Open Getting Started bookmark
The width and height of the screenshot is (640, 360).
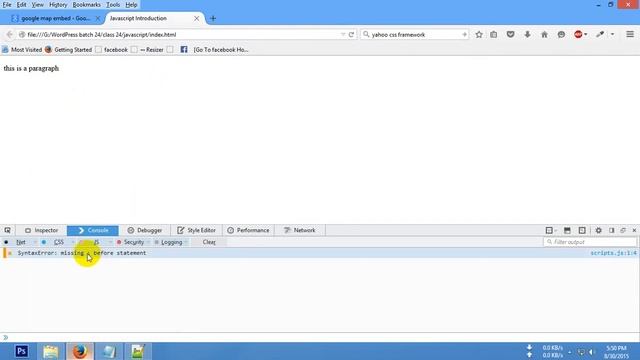69,50
